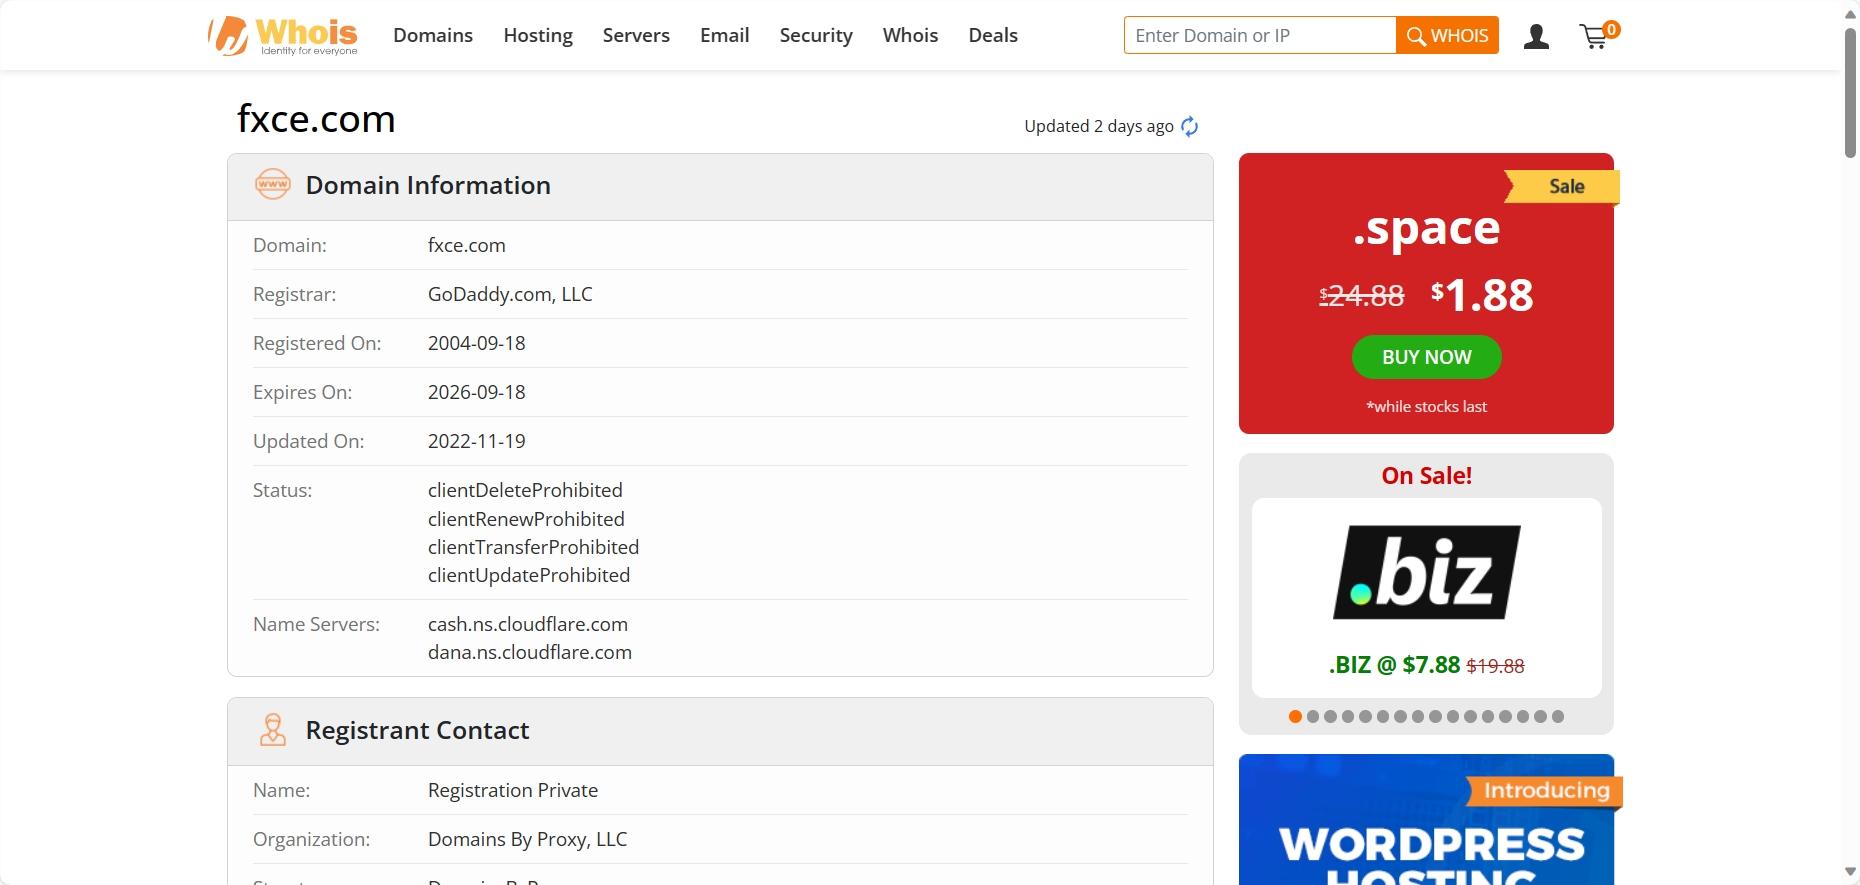This screenshot has width=1860, height=885.
Task: Click the expiry date 2026-09-18
Action: click(x=477, y=392)
